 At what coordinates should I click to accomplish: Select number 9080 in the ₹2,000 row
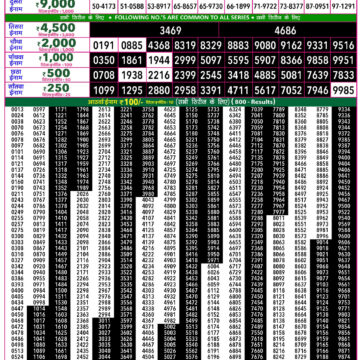(x=265, y=45)
